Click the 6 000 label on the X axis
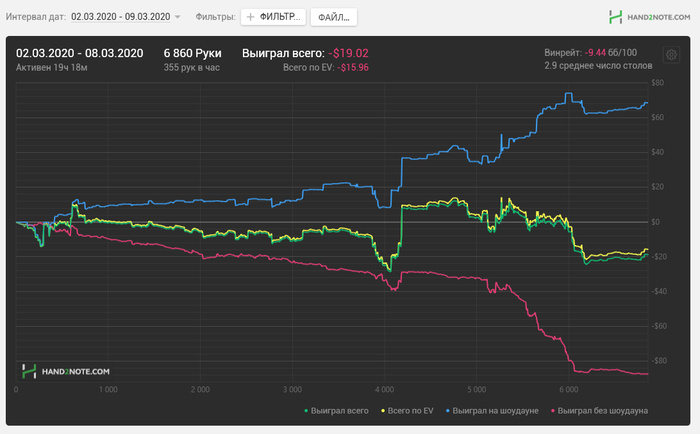This screenshot has width=700, height=434. click(569, 390)
